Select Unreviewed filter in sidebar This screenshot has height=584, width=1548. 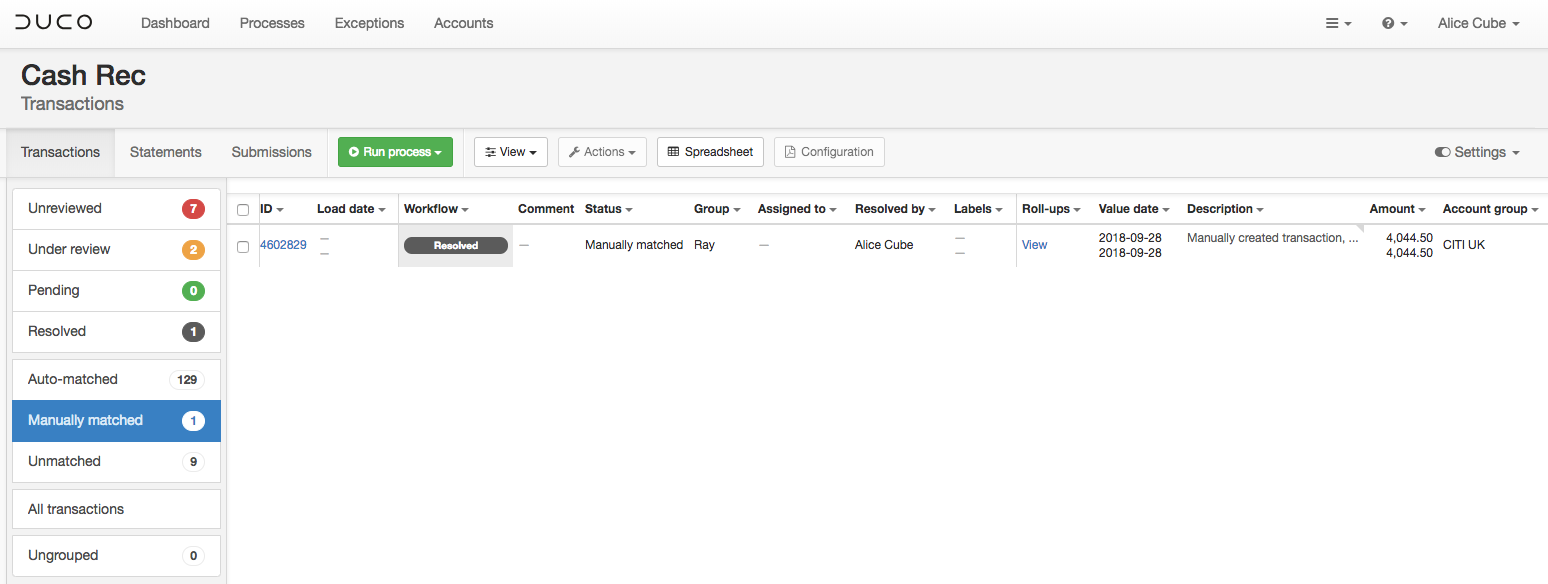tap(116, 209)
